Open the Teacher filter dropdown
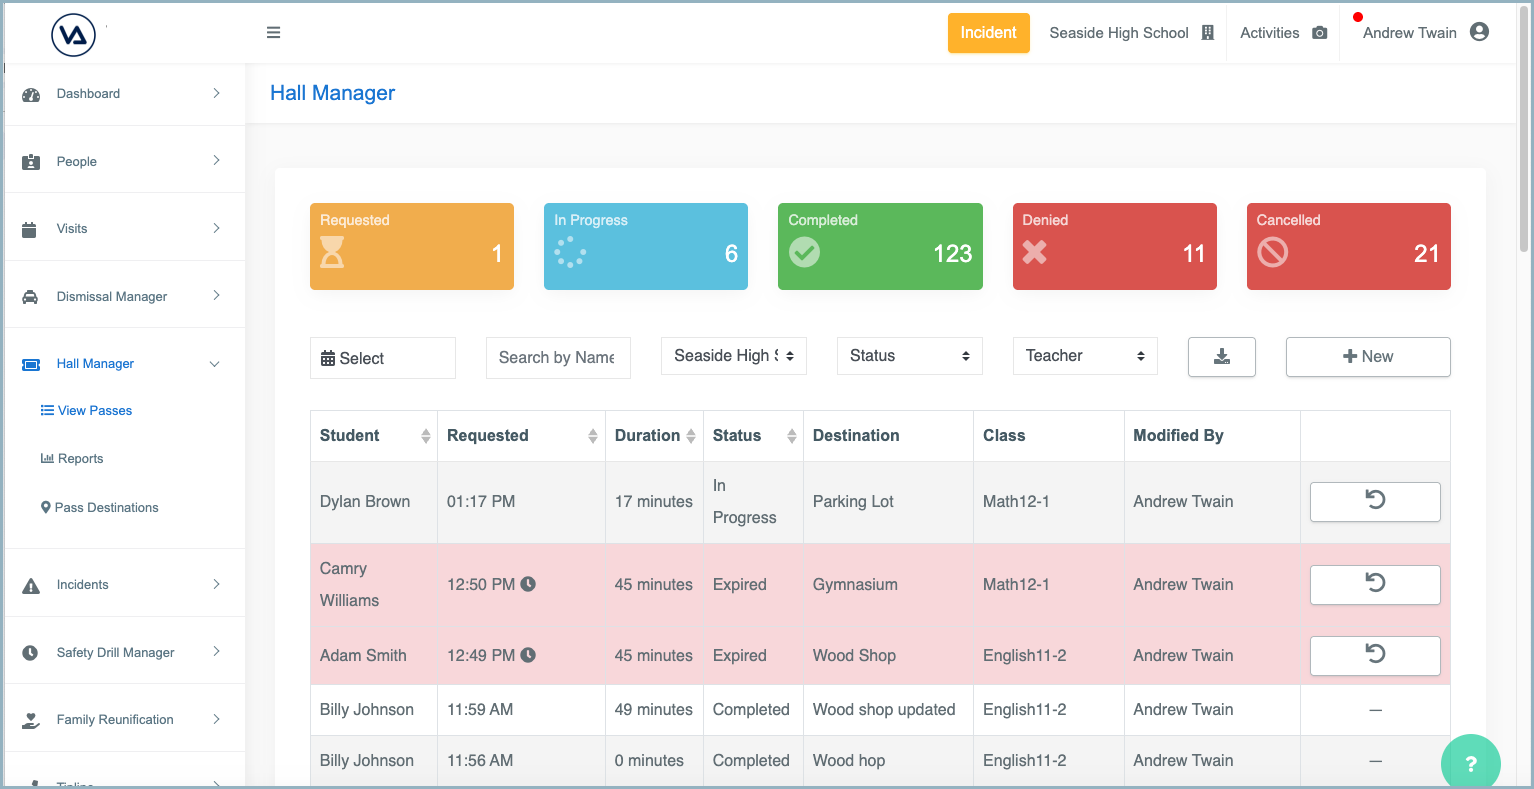 1085,356
